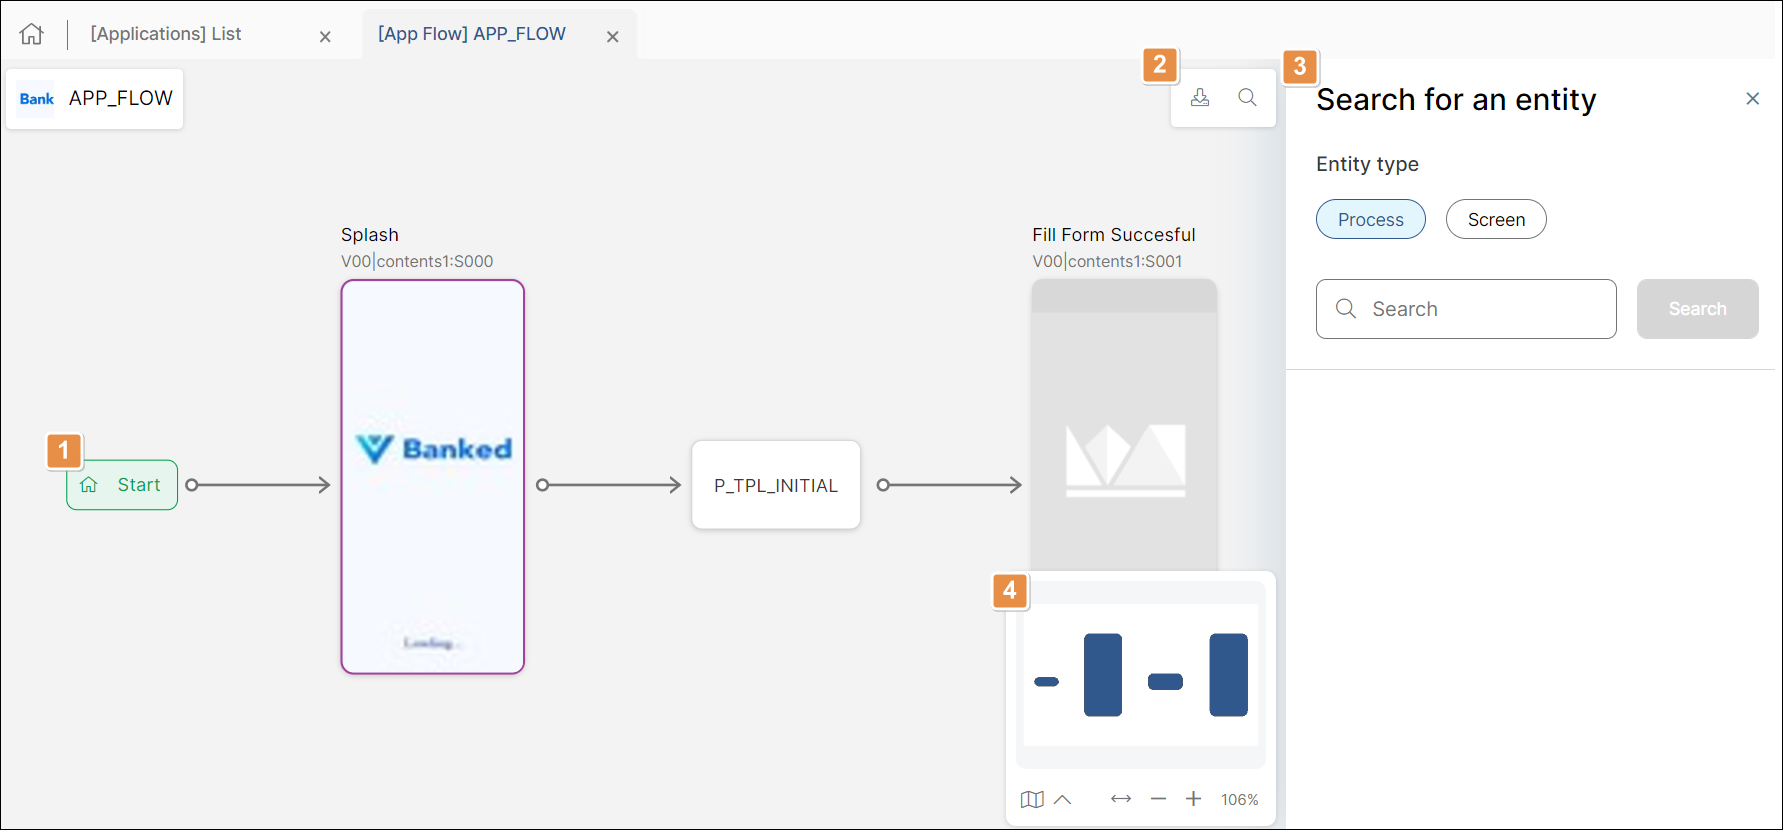The width and height of the screenshot is (1783, 830).
Task: Click the 106% zoom level text
Action: tap(1239, 800)
